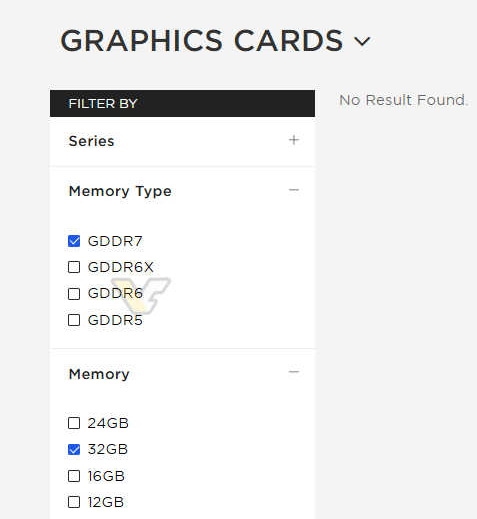Expand the Series filter plus icon

coord(294,140)
